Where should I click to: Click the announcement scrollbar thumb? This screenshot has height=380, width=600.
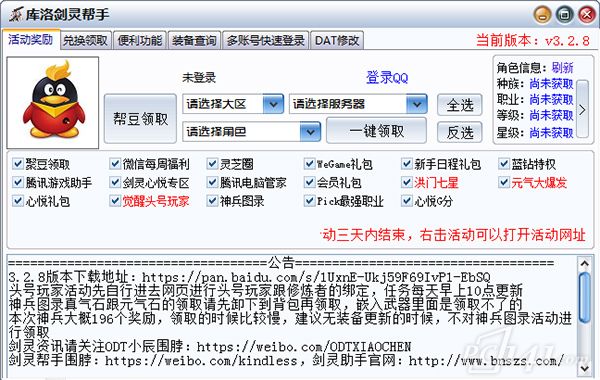pos(584,297)
